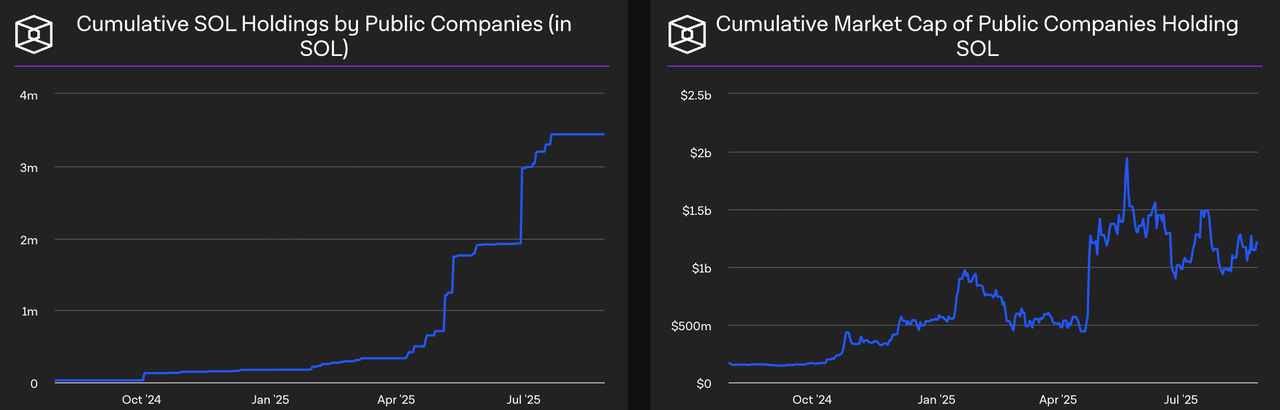Click the Jul '25 label on the market cap chart
Image resolution: width=1280 pixels, height=410 pixels.
click(x=1182, y=400)
